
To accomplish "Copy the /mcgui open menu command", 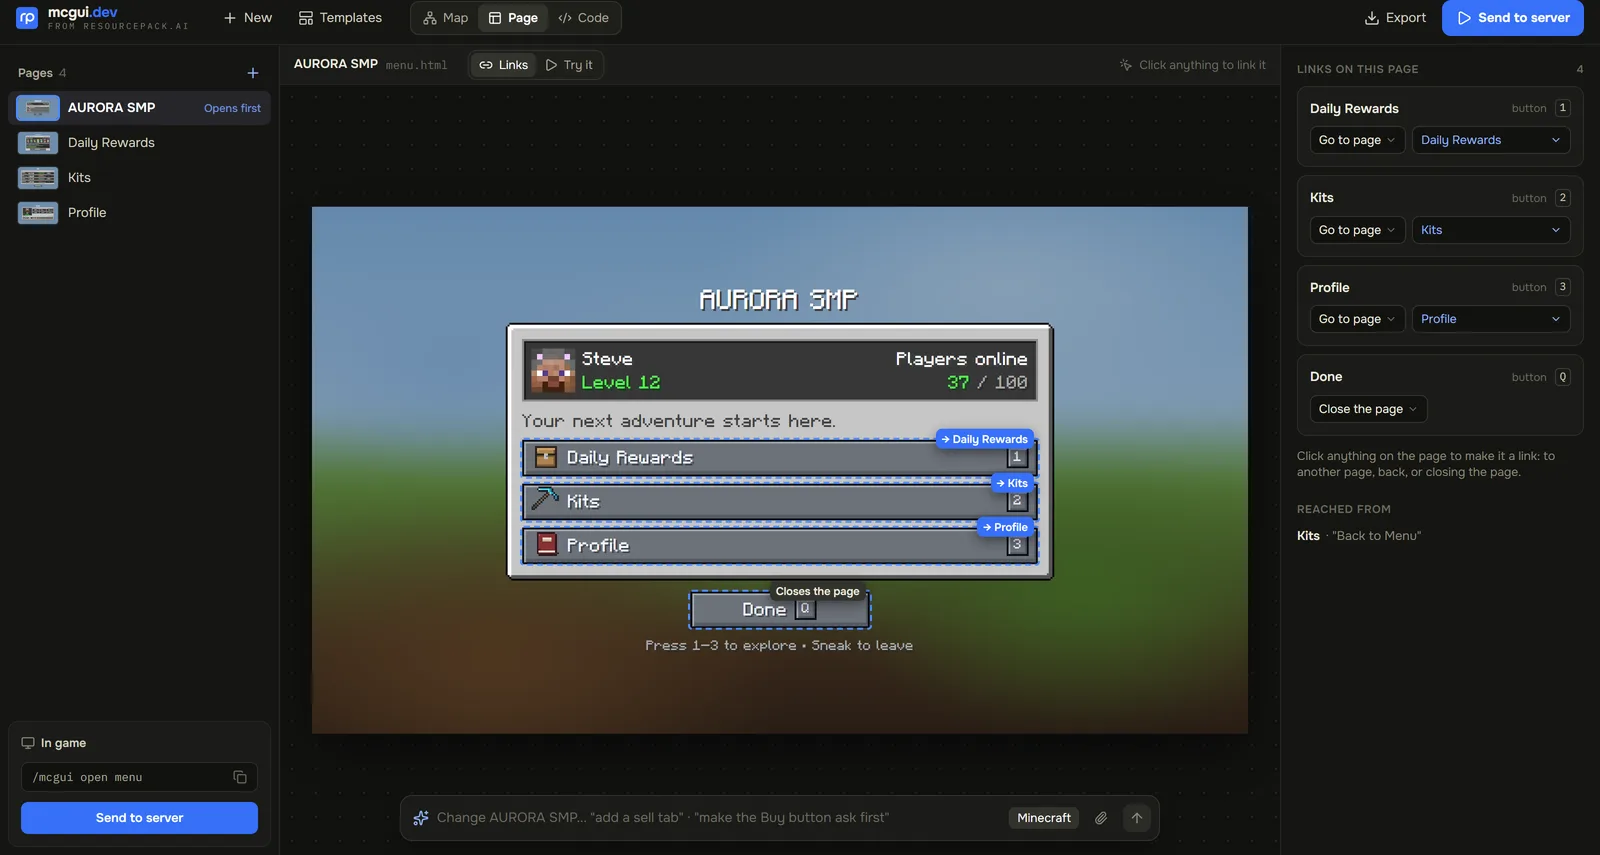I will tap(240, 777).
